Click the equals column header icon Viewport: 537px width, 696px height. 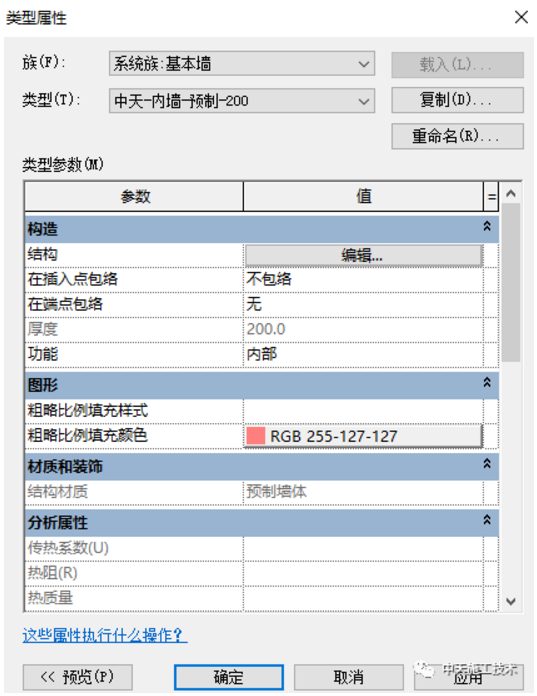tap(491, 196)
